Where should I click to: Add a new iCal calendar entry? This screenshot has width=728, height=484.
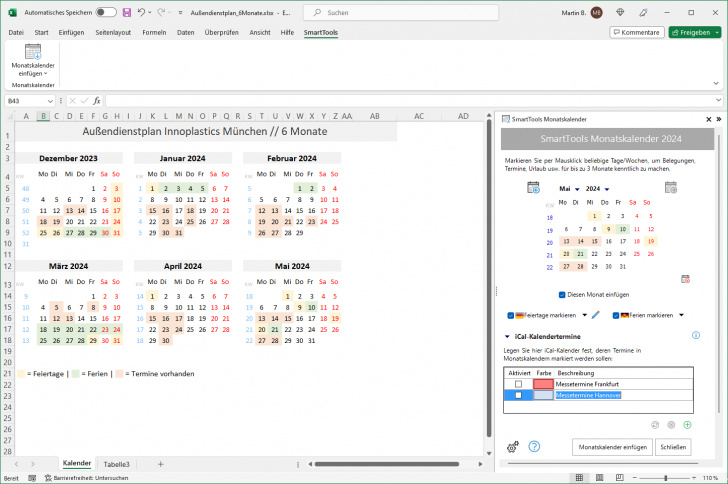687,425
